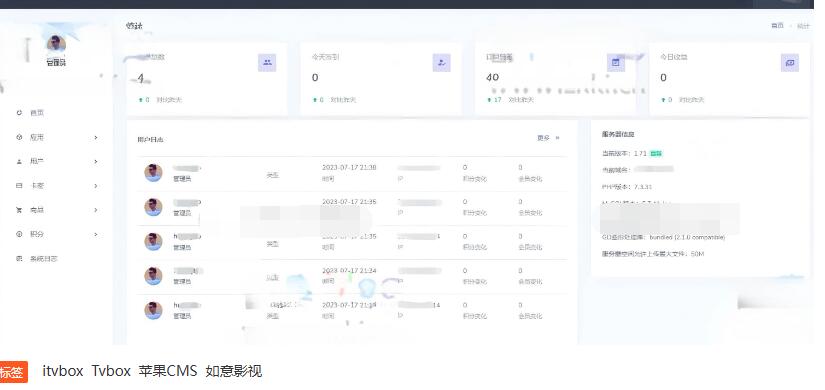Expand the 积分 sidebar menu chevron

(96, 234)
